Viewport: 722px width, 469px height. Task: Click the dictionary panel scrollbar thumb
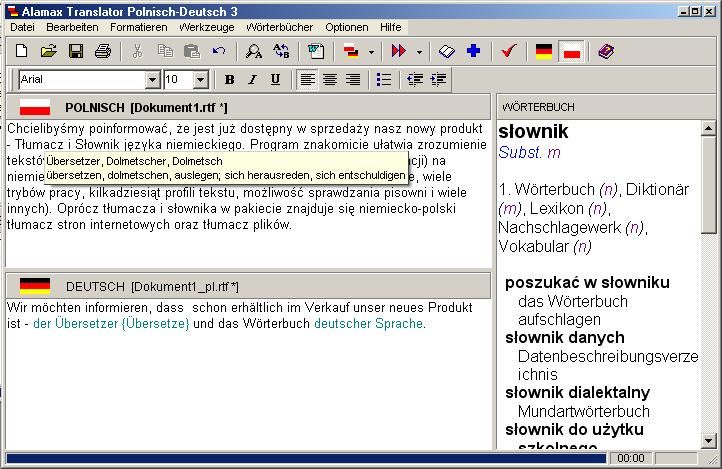709,184
